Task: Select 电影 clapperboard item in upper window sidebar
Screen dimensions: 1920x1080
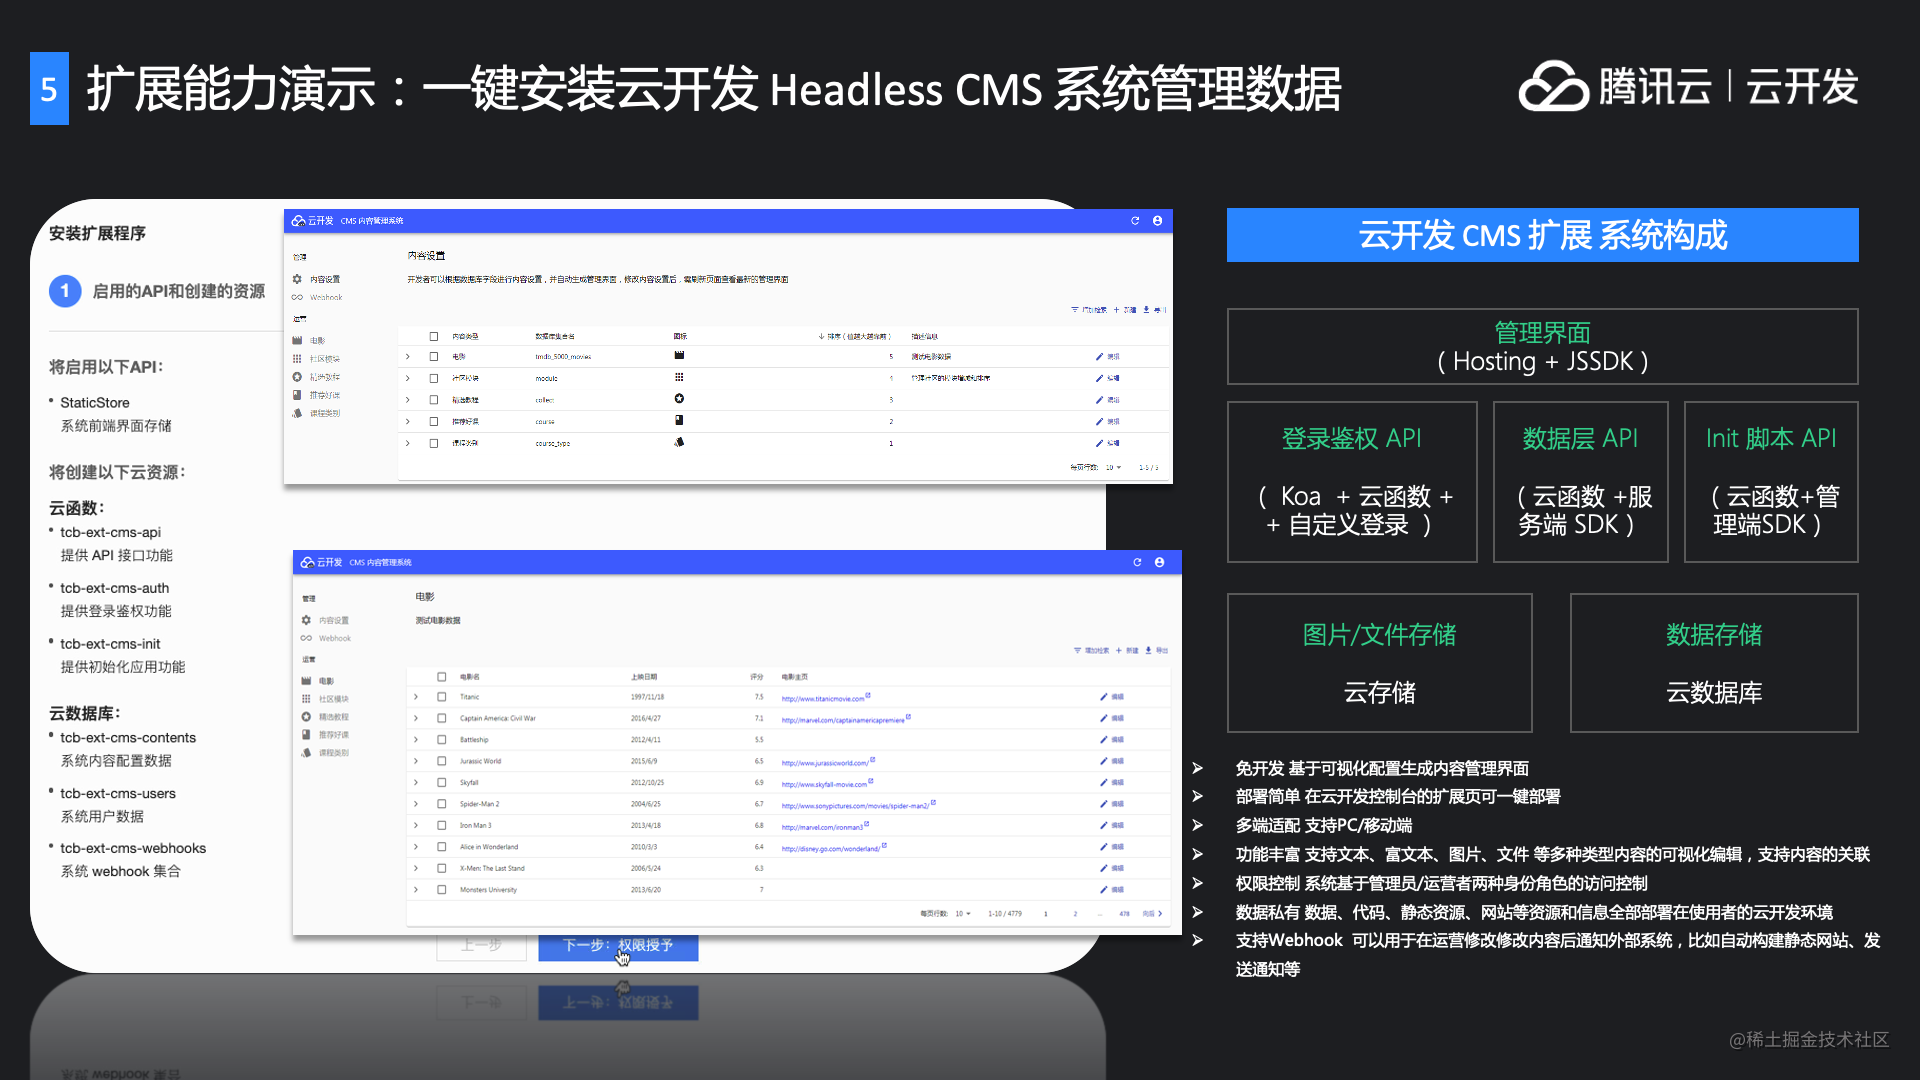Action: tap(309, 341)
